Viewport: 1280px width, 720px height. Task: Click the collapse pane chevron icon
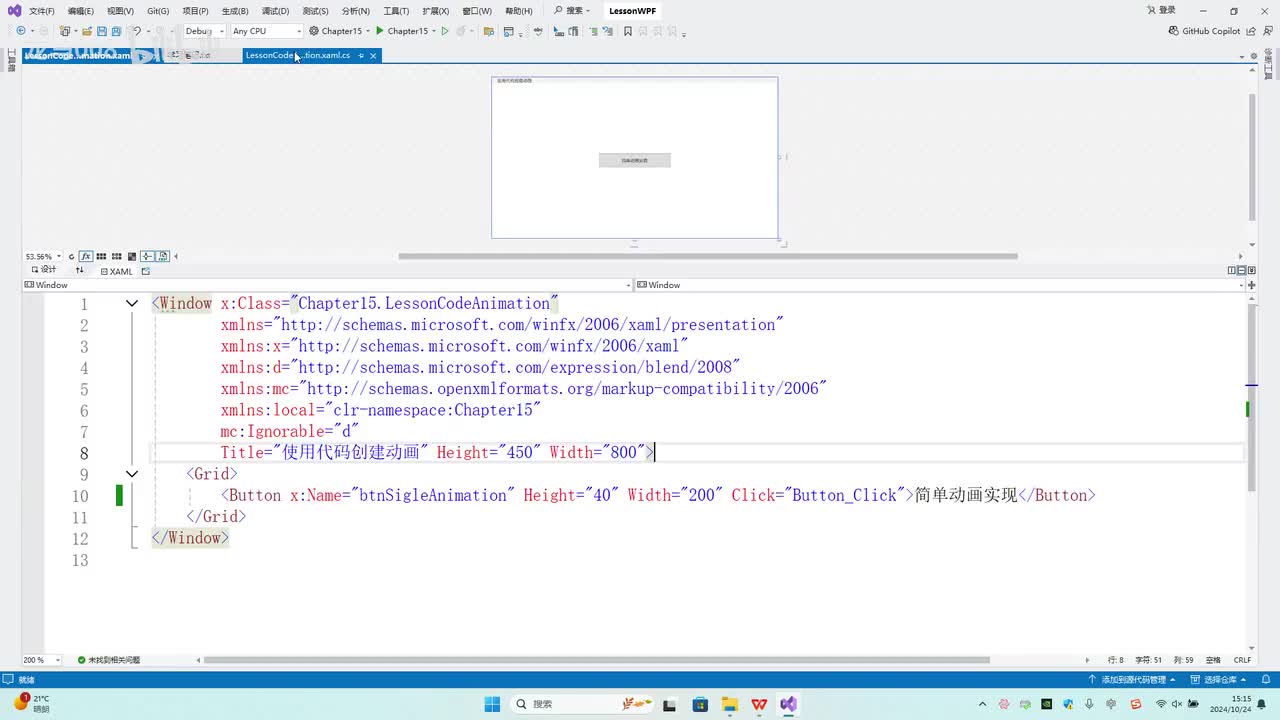point(1252,271)
